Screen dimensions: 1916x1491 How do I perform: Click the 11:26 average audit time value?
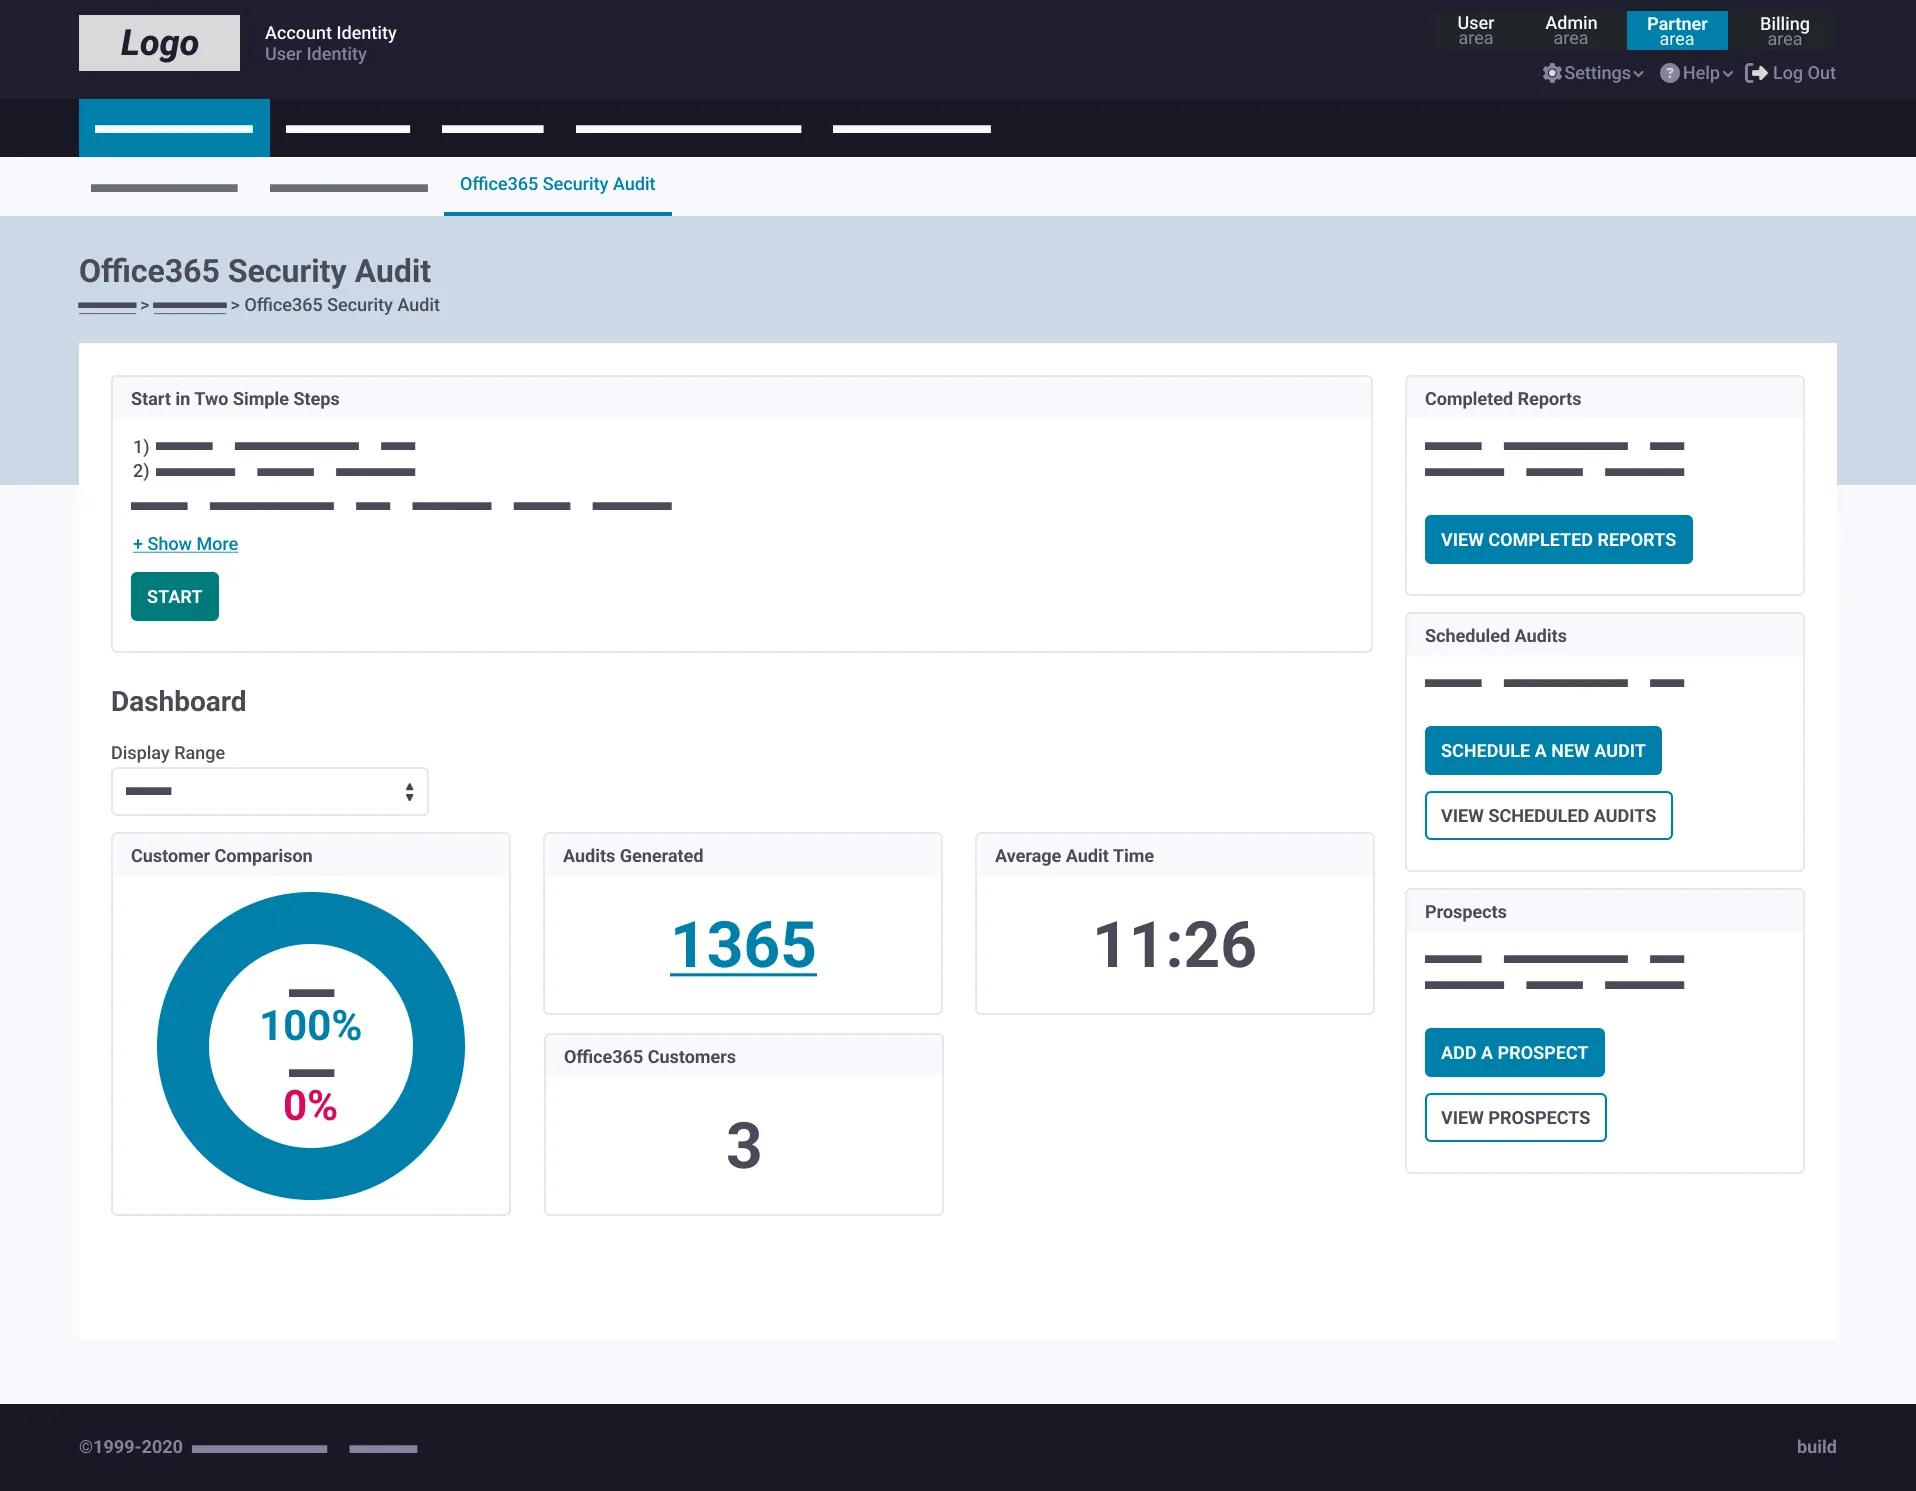(x=1175, y=945)
